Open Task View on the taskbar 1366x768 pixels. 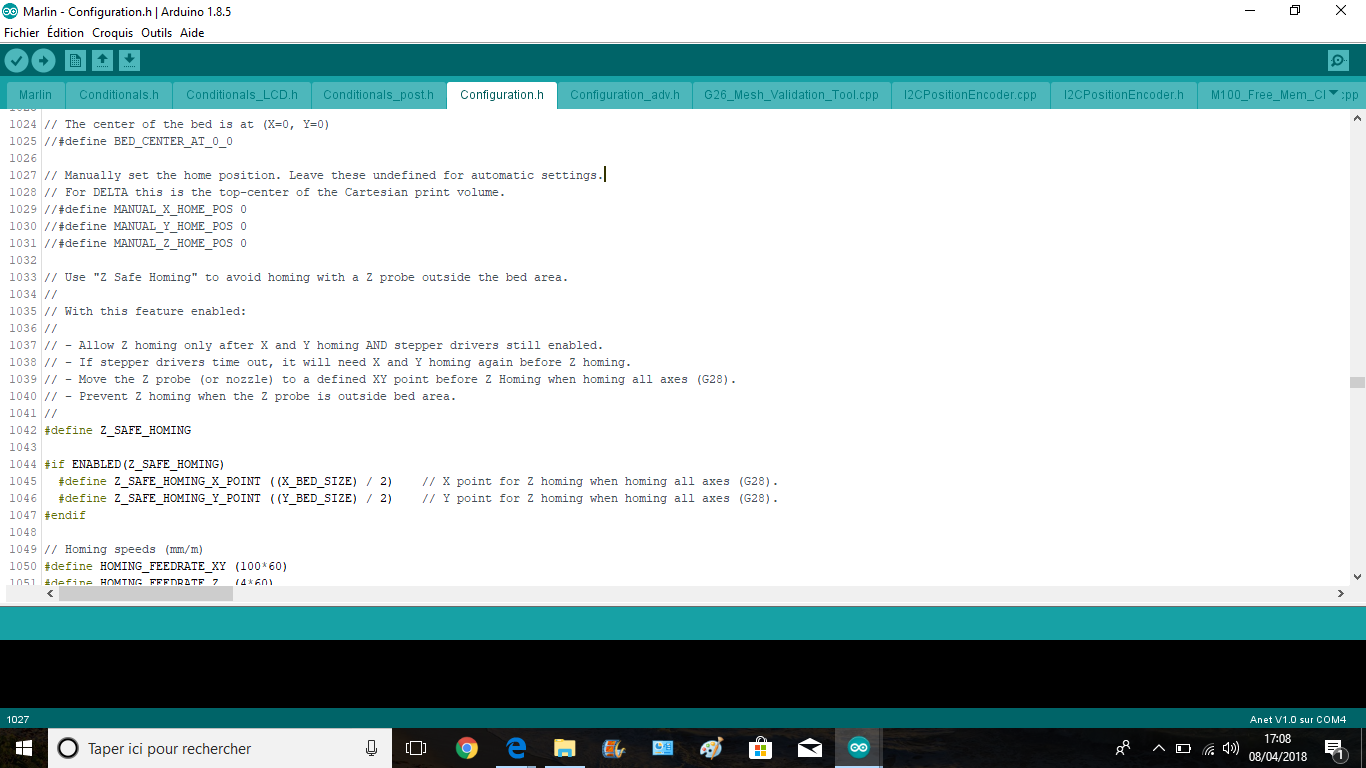pos(416,748)
